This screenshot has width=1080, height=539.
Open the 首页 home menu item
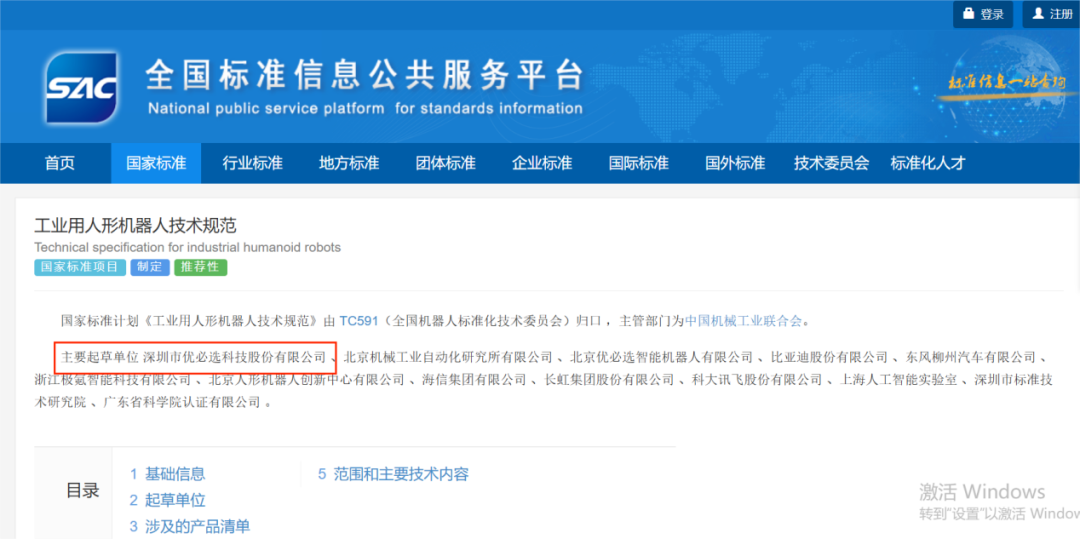(60, 163)
